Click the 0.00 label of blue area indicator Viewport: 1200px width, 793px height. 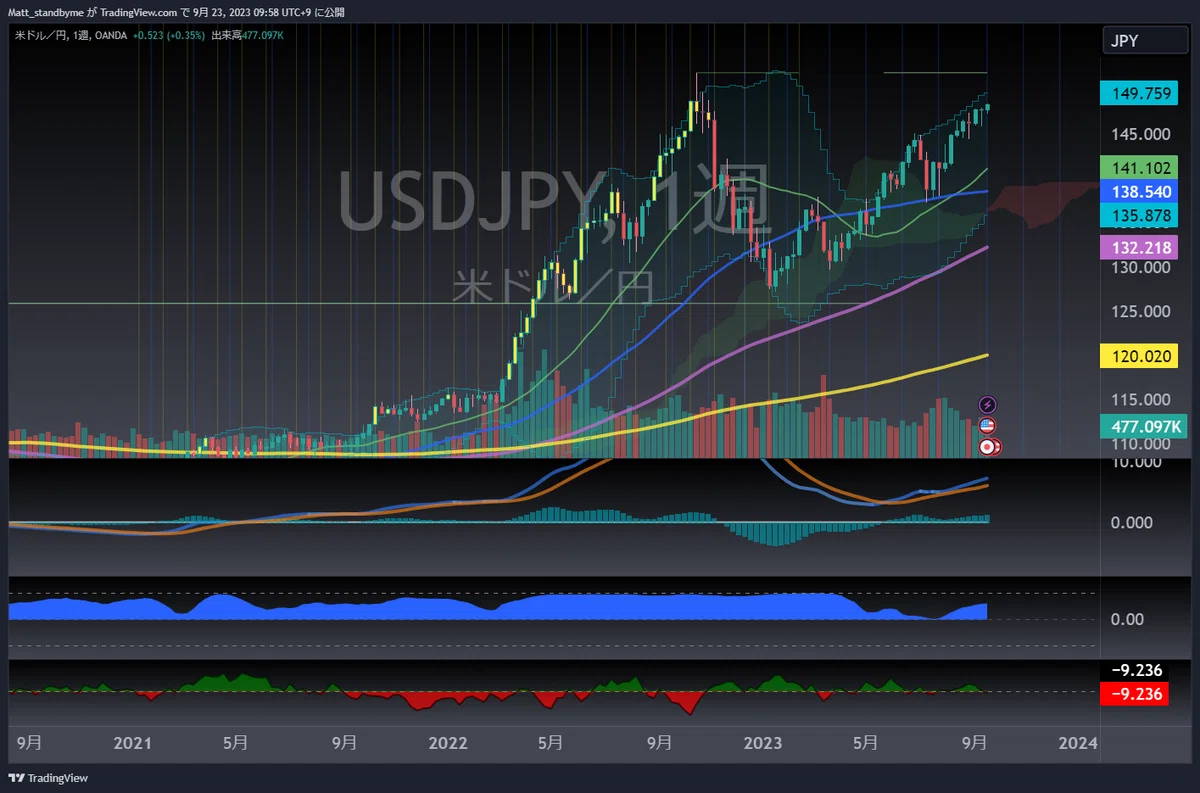[1127, 619]
